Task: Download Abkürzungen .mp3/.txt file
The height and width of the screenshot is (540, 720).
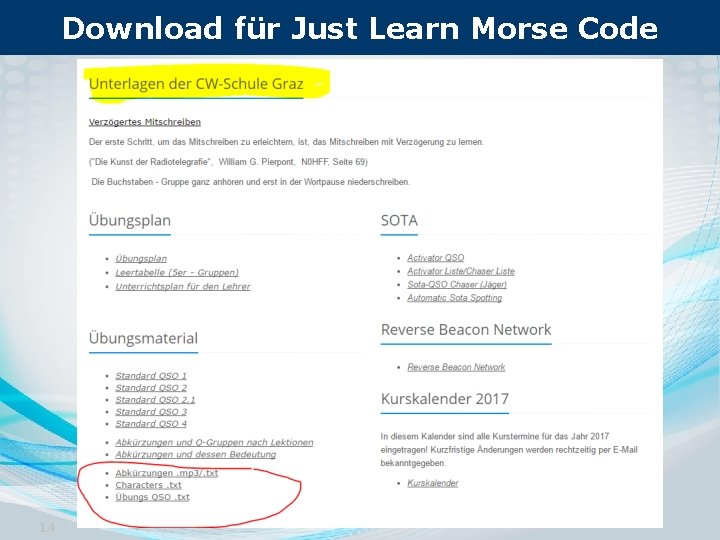Action: point(166,473)
